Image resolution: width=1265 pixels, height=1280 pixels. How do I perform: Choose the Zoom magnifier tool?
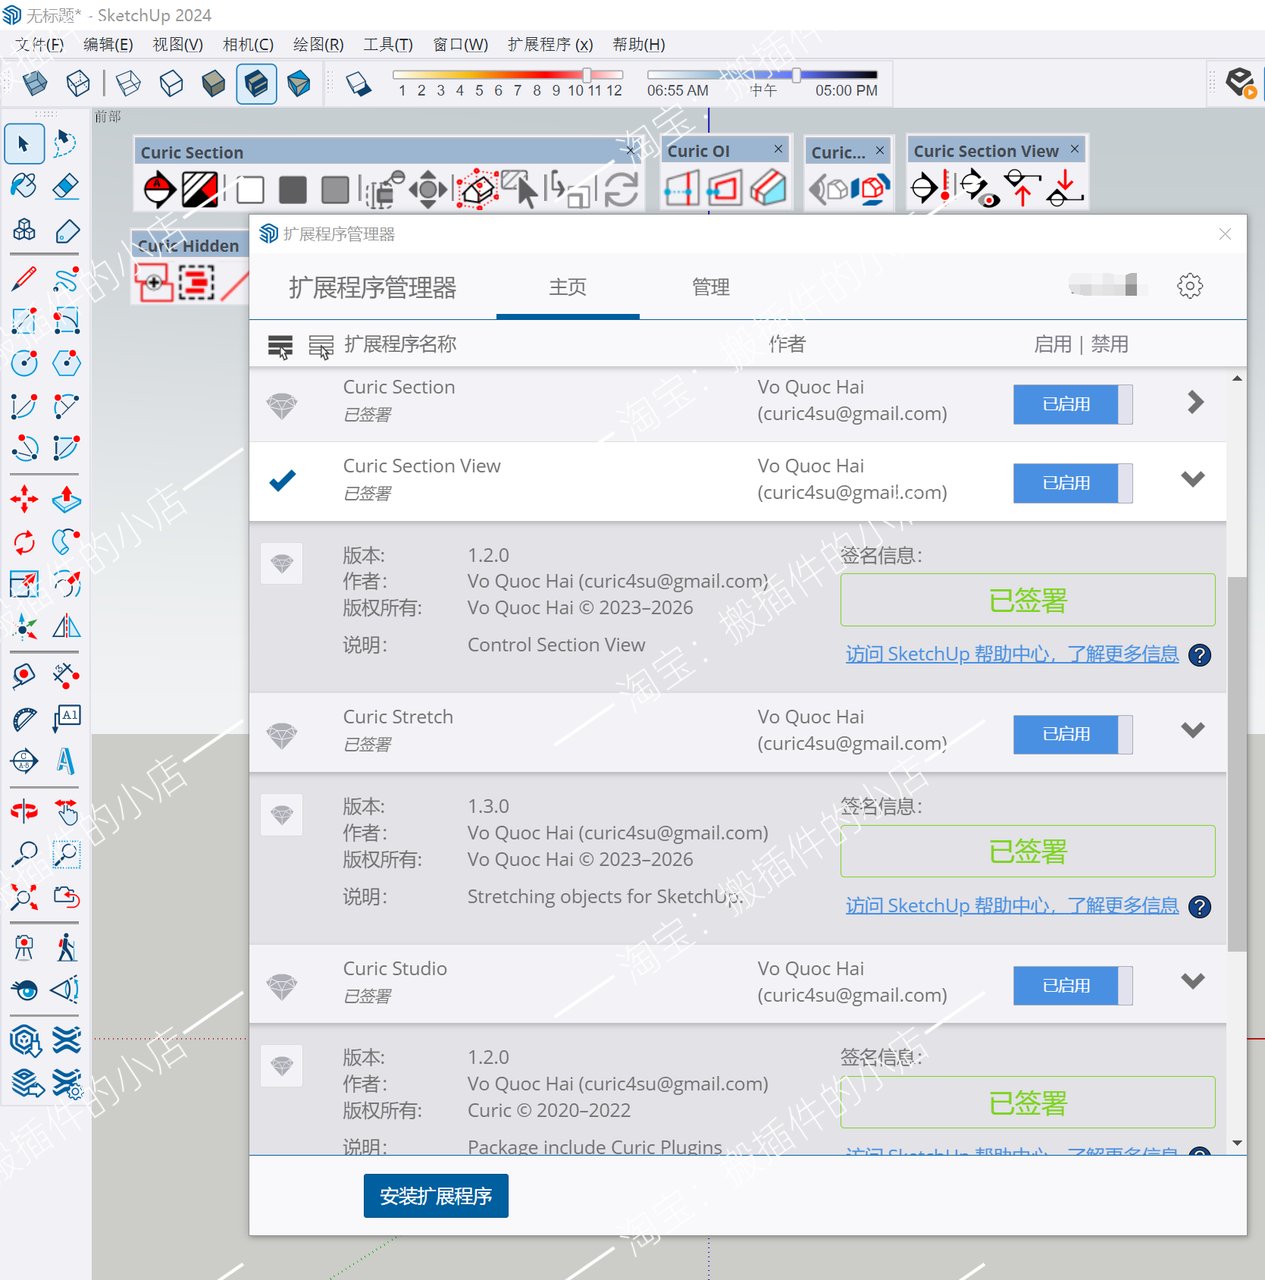click(24, 854)
